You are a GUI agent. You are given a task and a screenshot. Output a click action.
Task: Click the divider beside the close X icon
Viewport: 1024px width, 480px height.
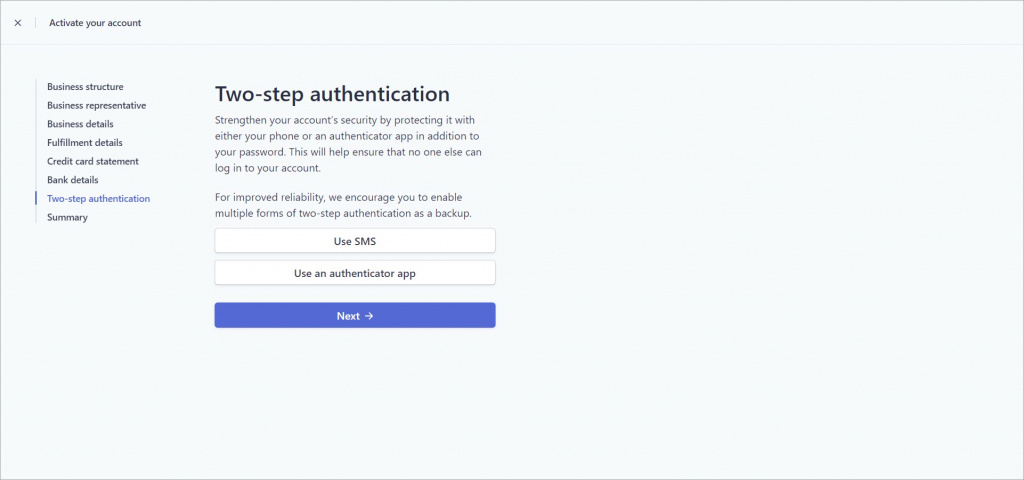coord(35,23)
